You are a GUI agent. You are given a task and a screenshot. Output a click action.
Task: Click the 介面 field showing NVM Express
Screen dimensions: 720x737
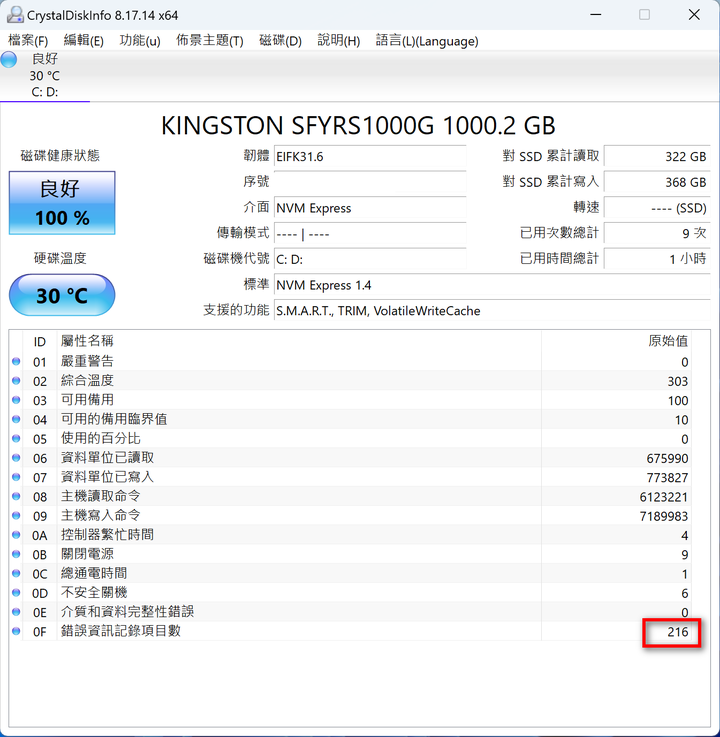click(x=370, y=208)
